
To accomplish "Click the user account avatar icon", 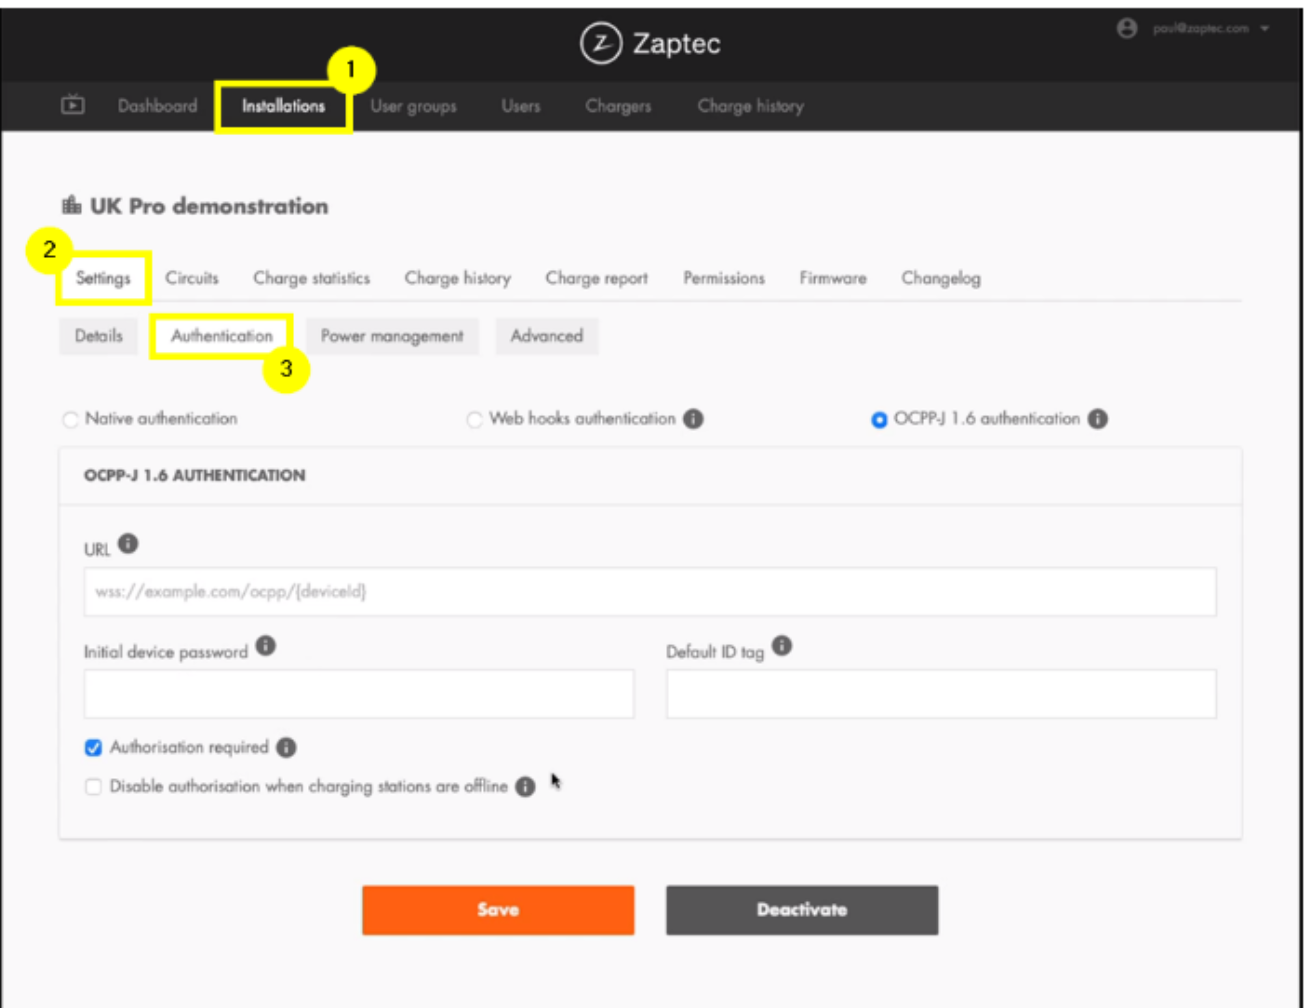I will coord(1127,28).
